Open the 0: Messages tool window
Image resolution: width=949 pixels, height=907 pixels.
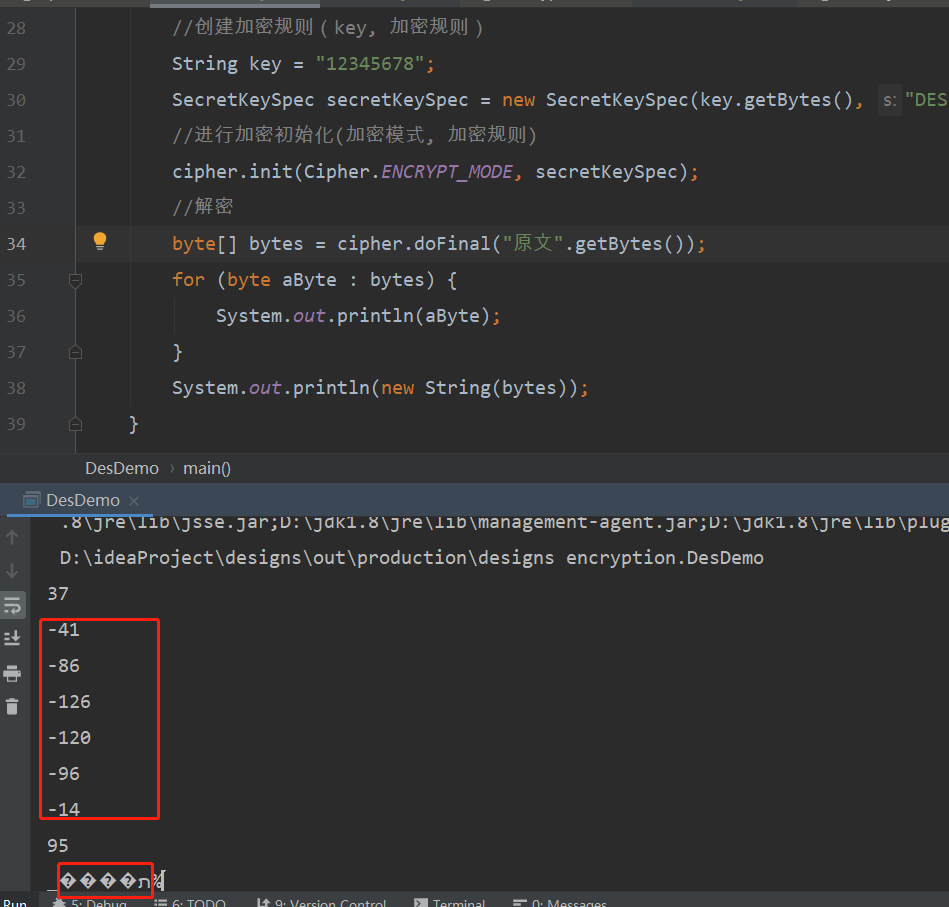click(560, 902)
